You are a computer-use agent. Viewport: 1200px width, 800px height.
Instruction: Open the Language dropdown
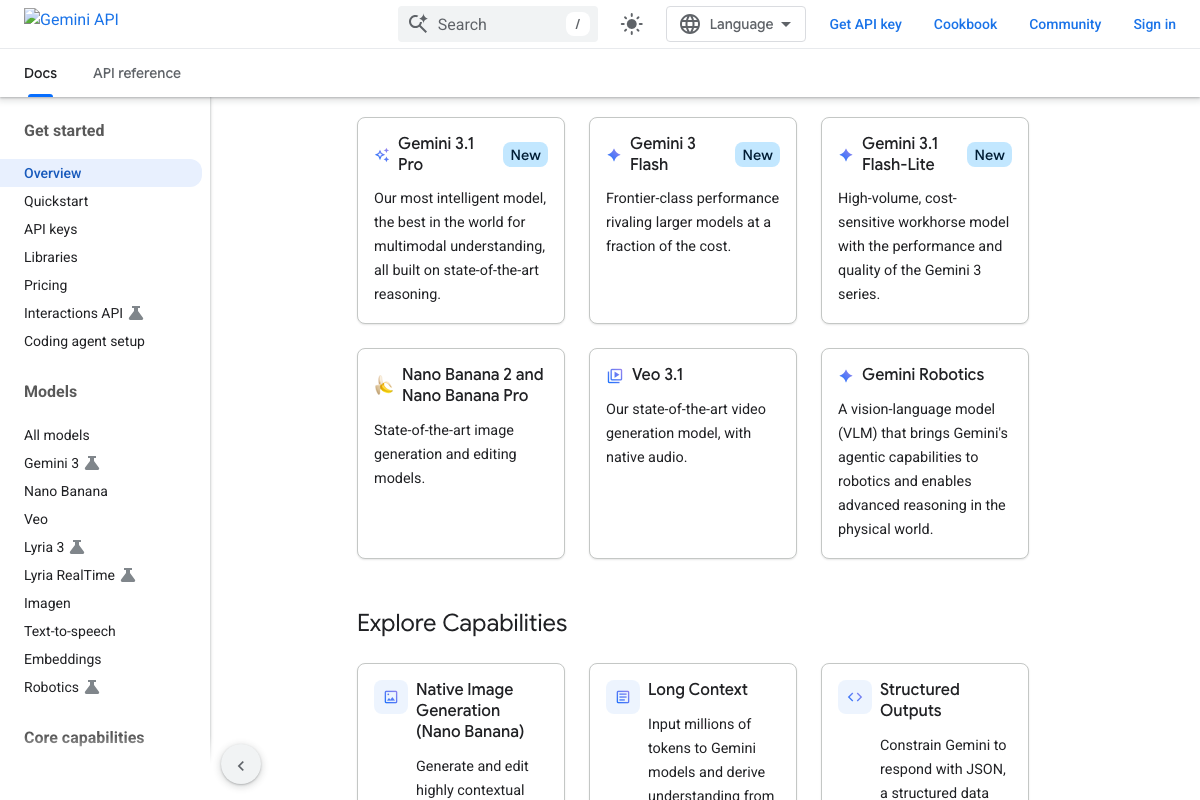736,24
